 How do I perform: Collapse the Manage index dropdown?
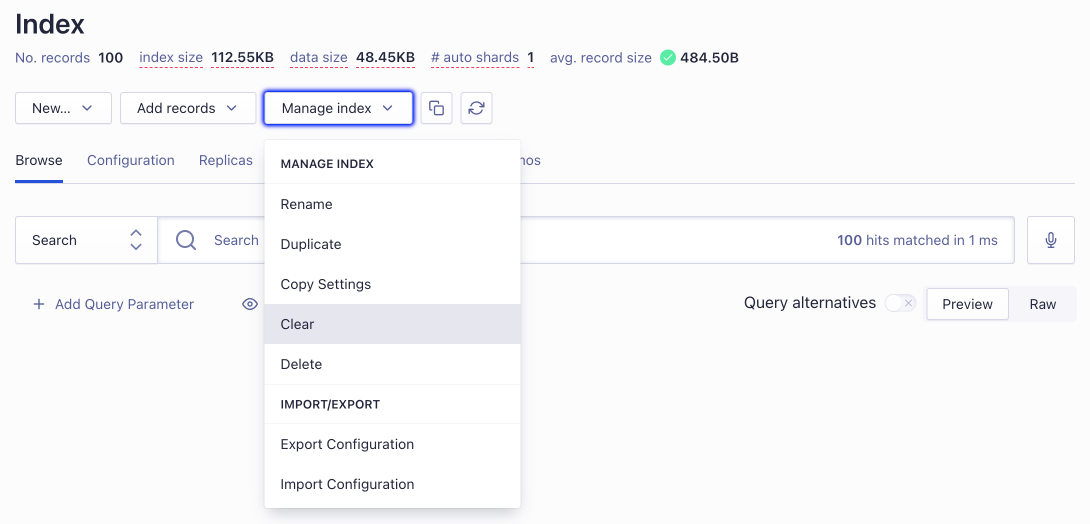pos(339,108)
